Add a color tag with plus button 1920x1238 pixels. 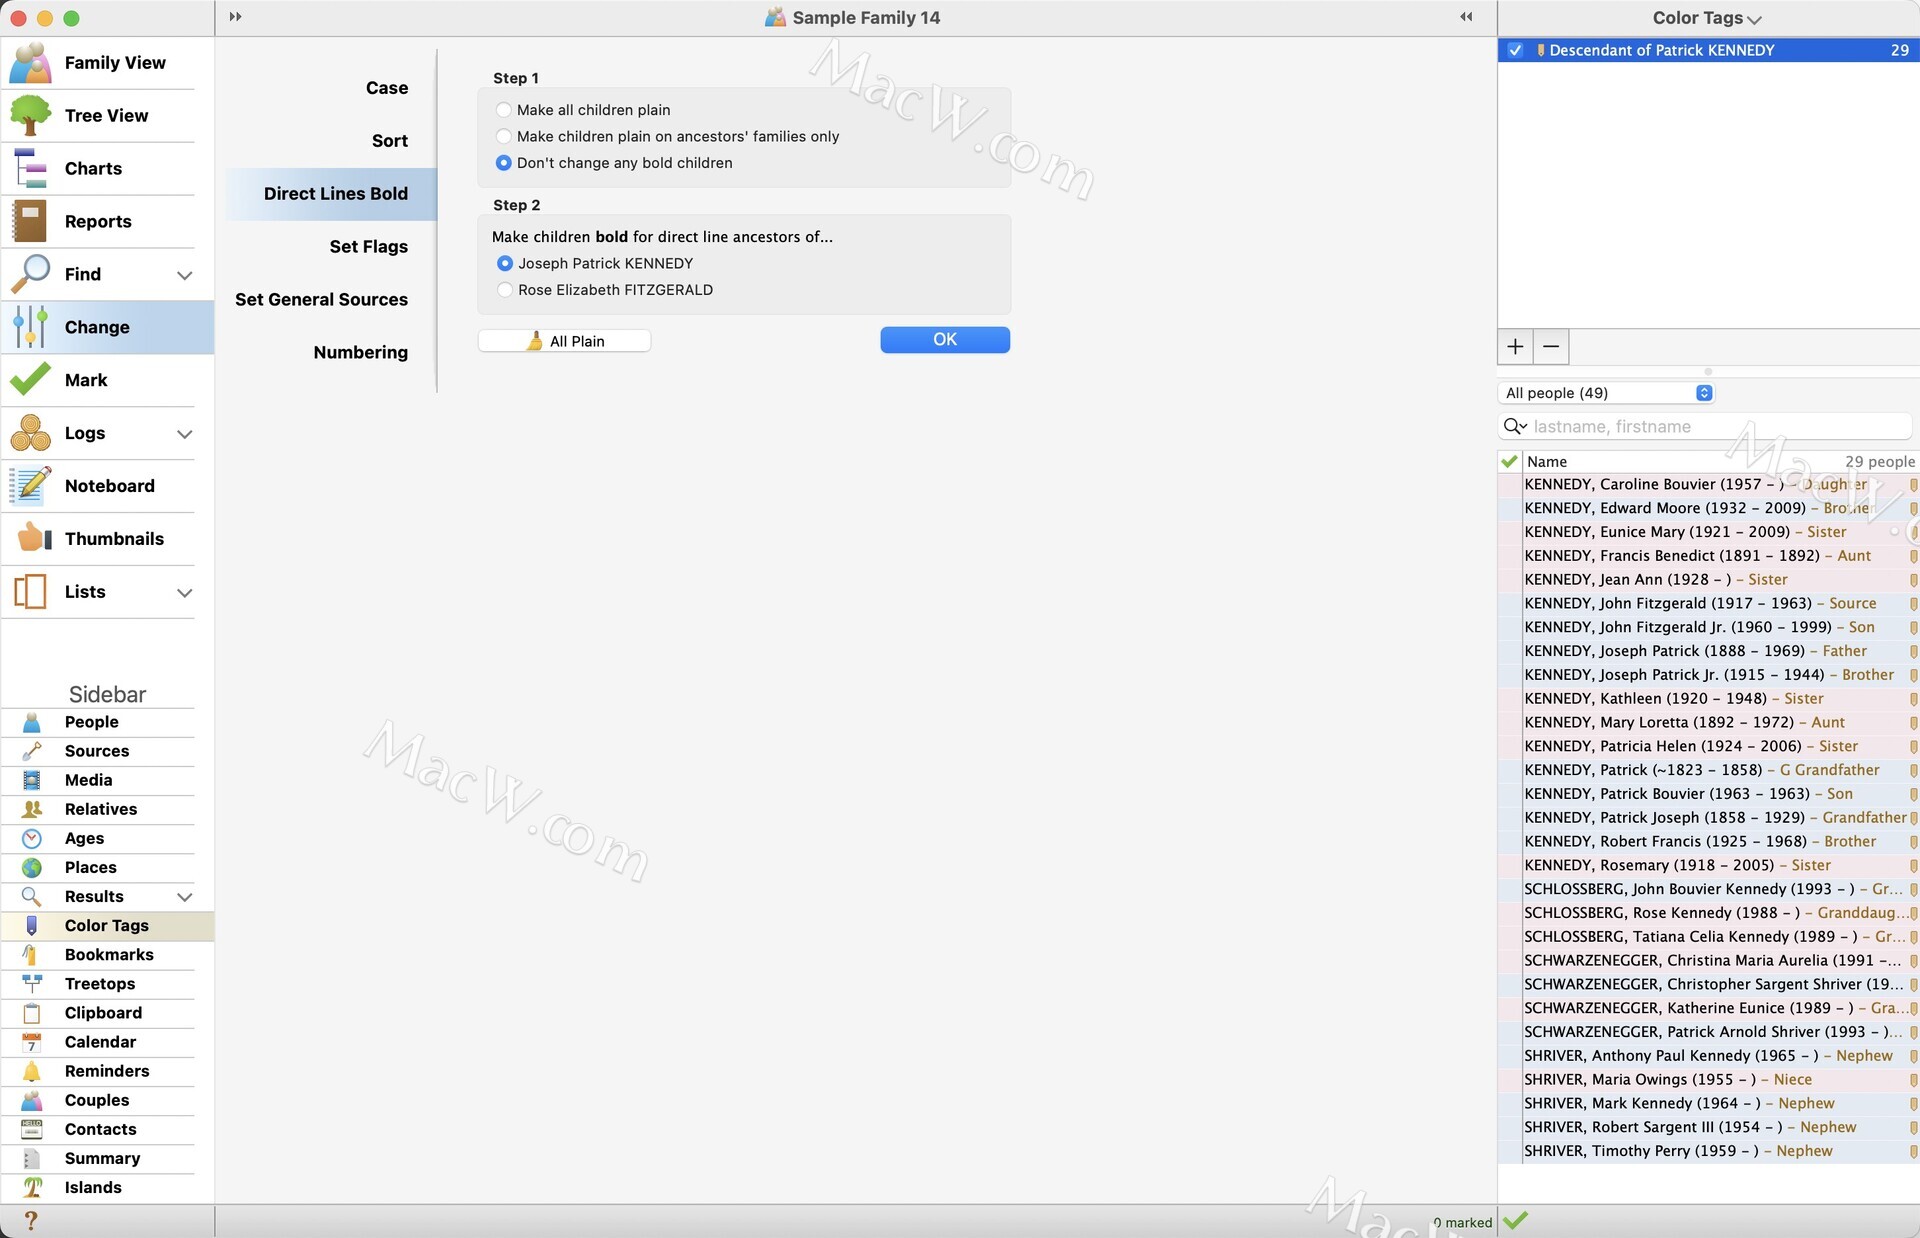point(1516,347)
